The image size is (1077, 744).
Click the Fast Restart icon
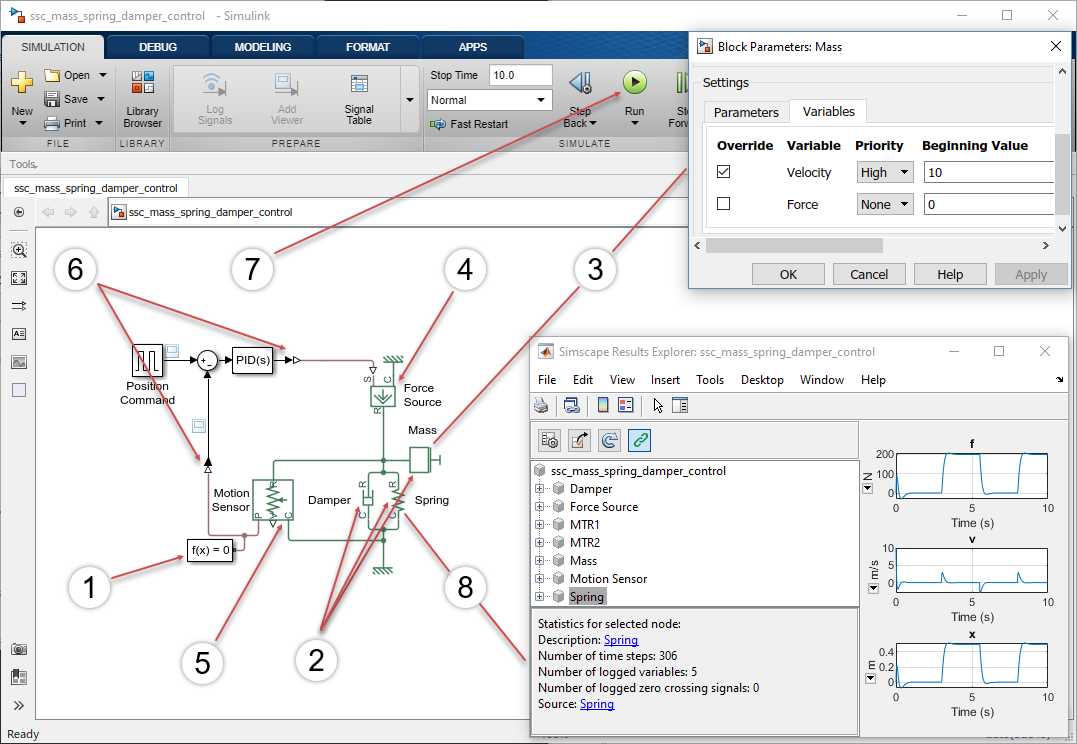click(x=437, y=124)
